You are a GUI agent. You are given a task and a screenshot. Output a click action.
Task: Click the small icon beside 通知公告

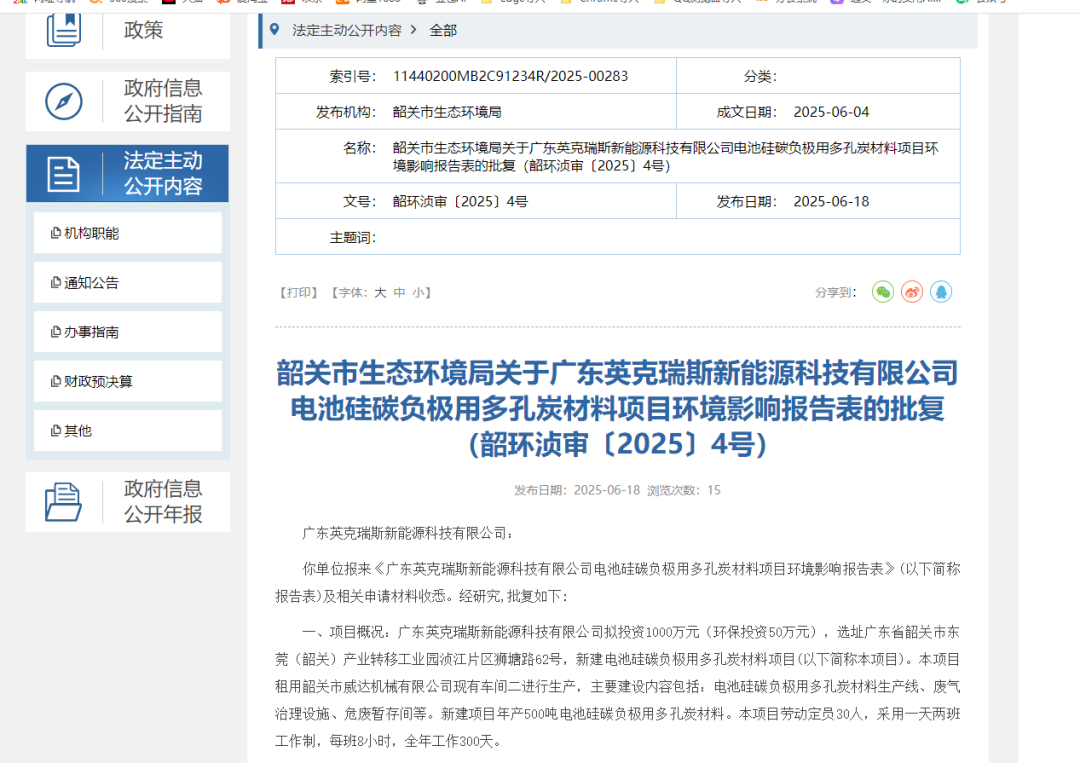[x=56, y=282]
